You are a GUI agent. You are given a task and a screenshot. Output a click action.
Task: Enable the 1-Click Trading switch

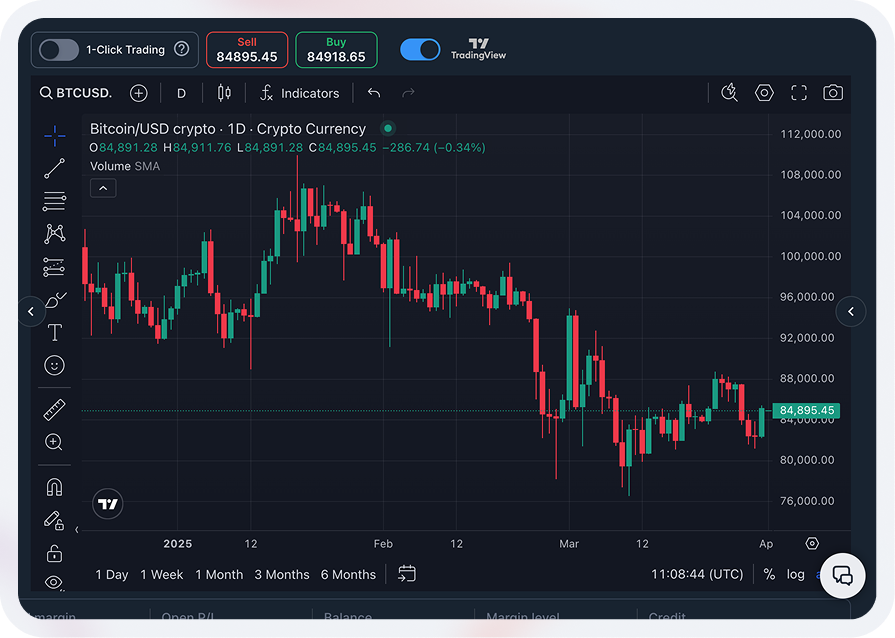click(59, 49)
